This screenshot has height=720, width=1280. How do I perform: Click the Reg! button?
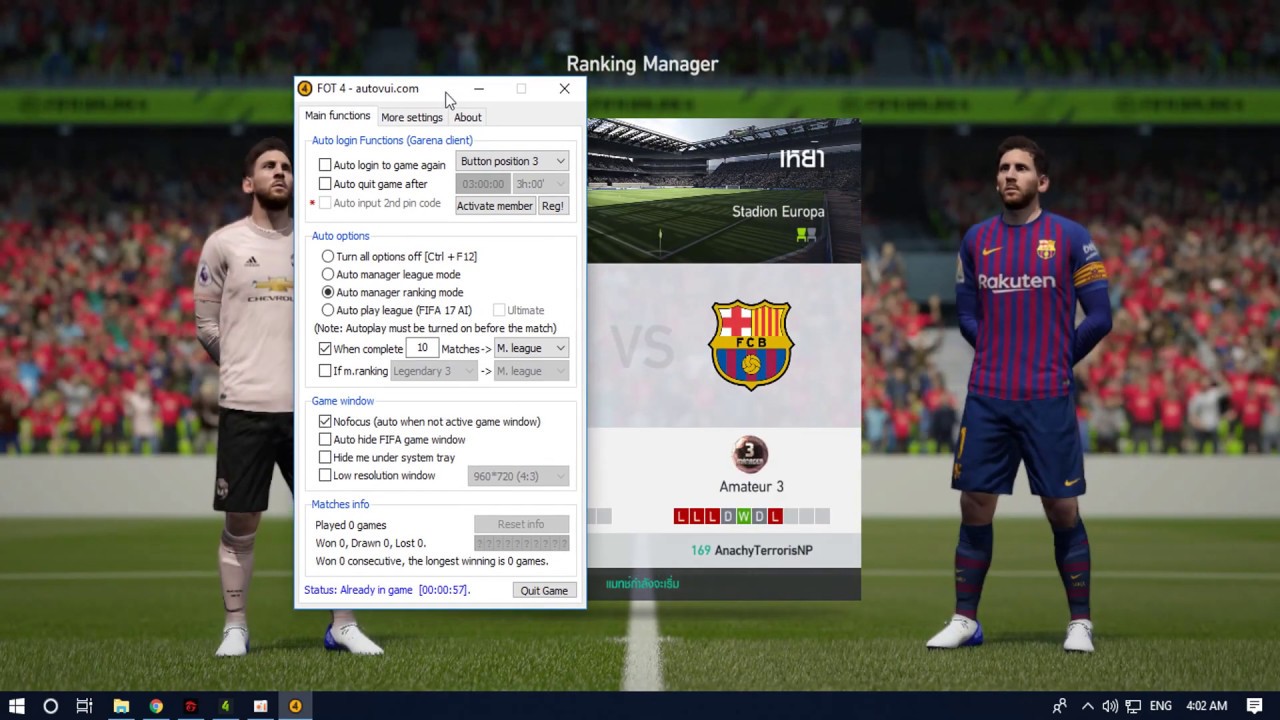553,206
